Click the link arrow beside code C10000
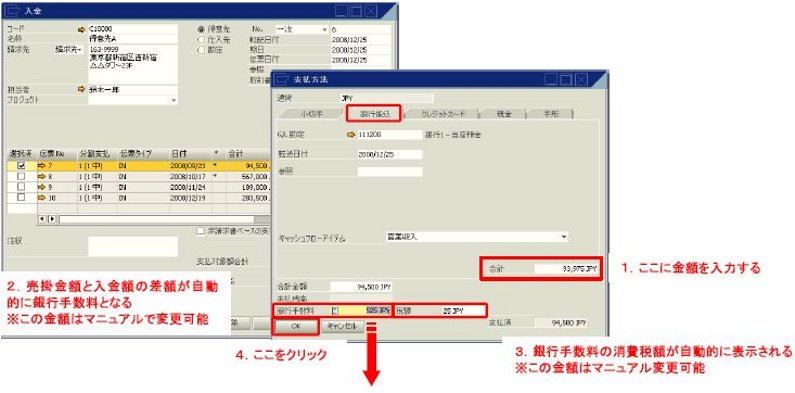 [82, 29]
